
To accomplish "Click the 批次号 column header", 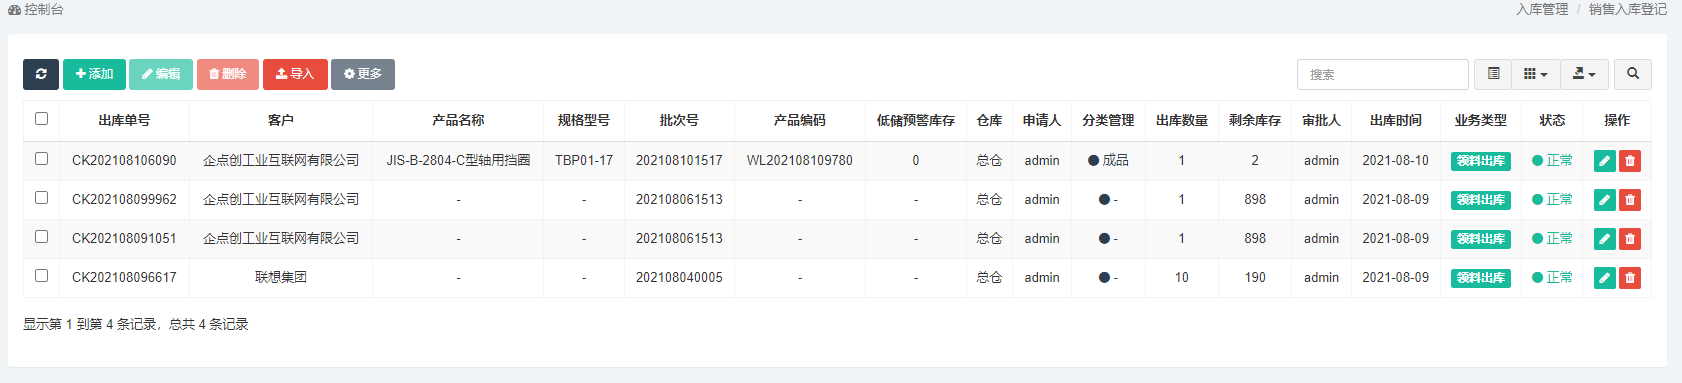I will 679,120.
